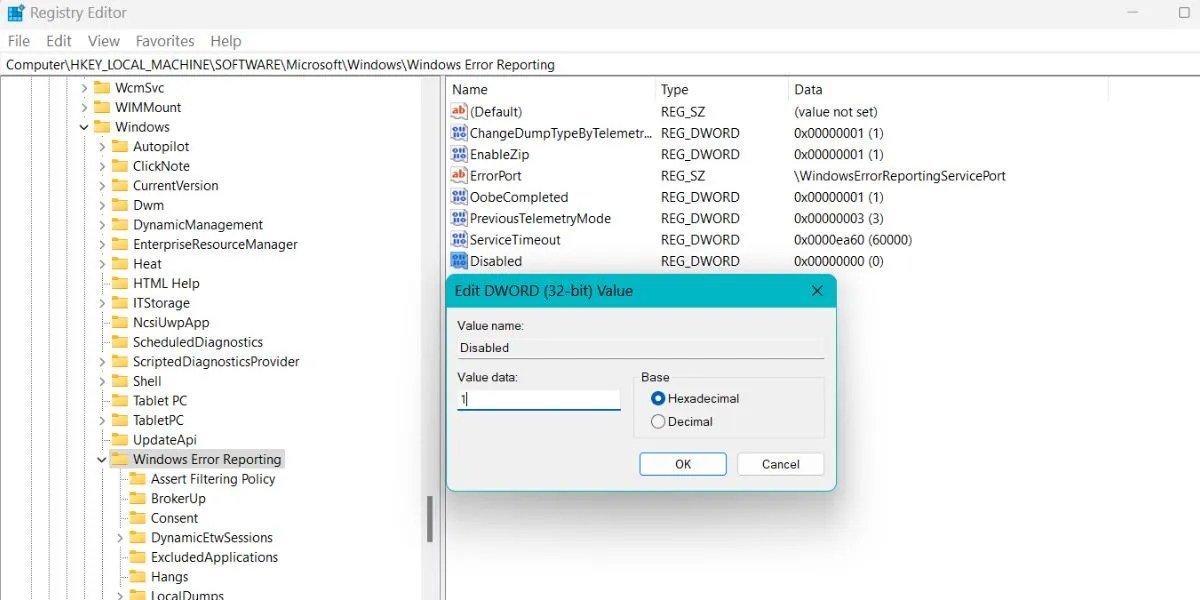Switch base to Decimal

[x=657, y=421]
